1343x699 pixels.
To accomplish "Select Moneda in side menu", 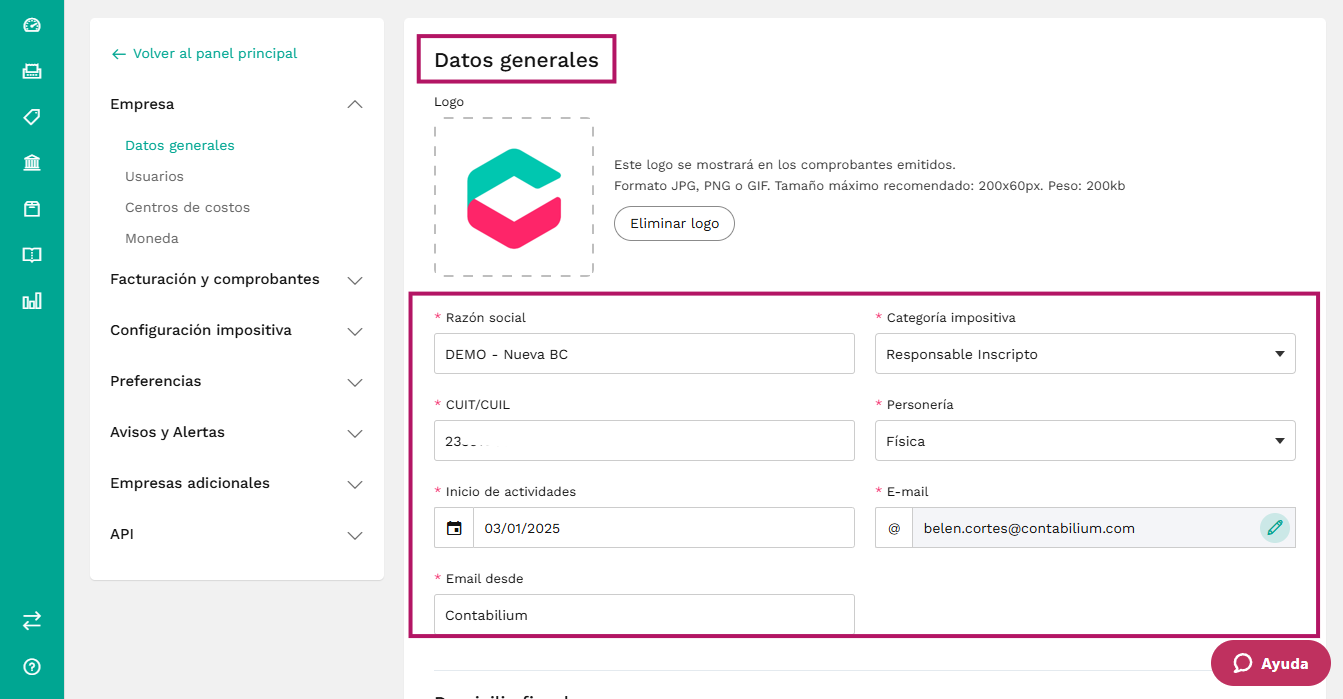I will [x=152, y=238].
